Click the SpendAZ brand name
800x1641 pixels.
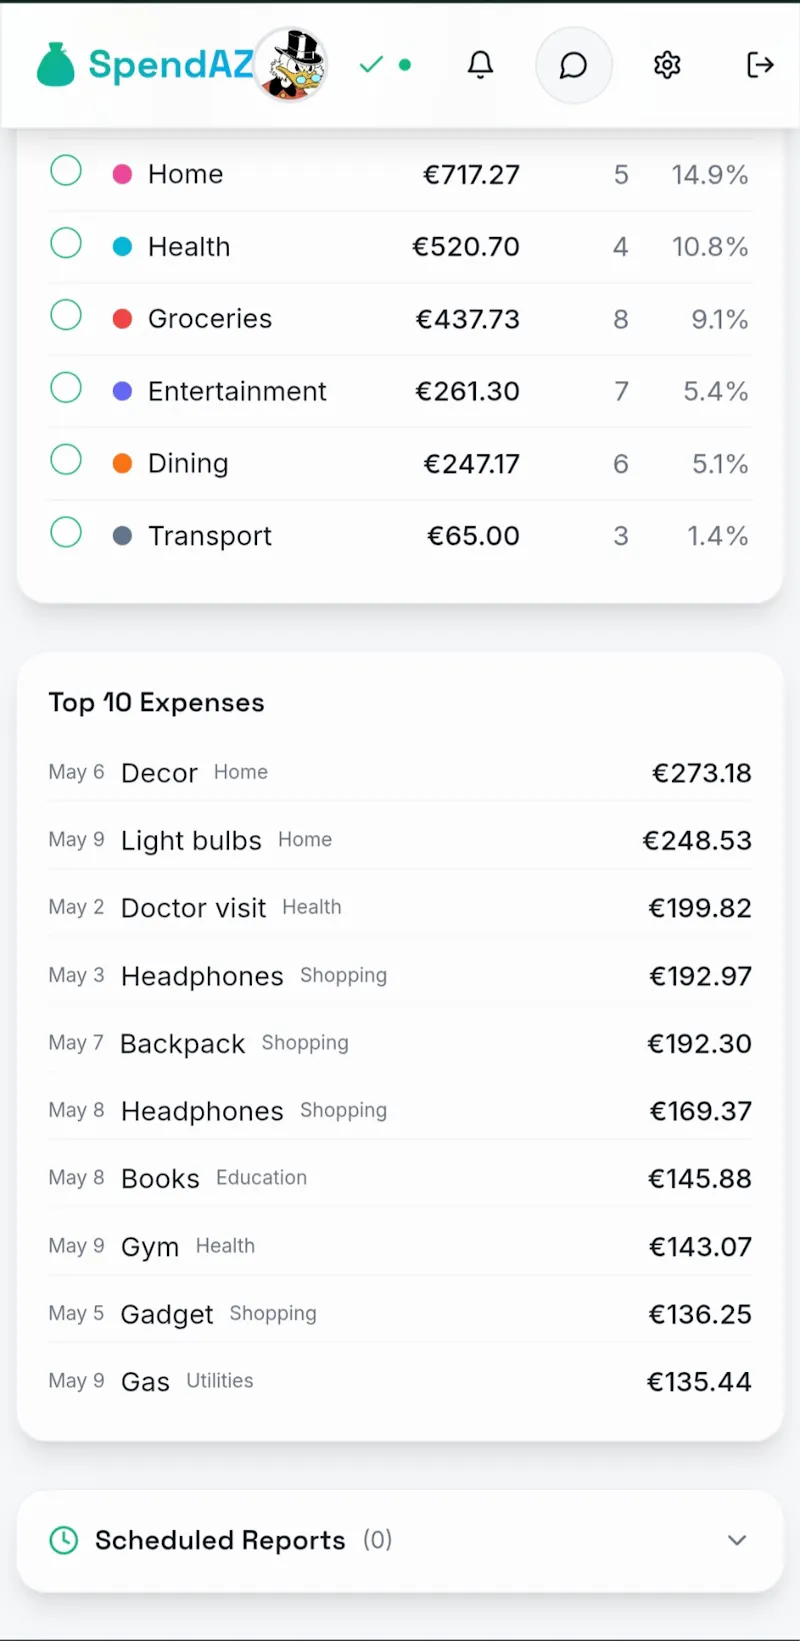pos(171,65)
